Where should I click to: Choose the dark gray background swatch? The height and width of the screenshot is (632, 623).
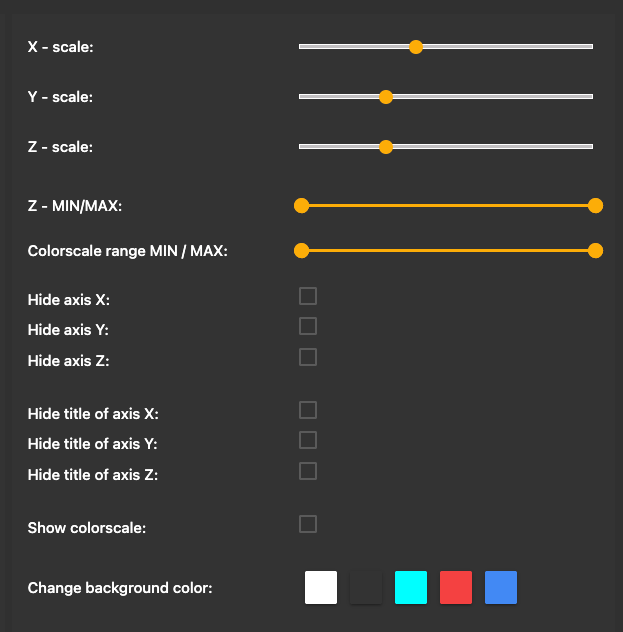366,587
